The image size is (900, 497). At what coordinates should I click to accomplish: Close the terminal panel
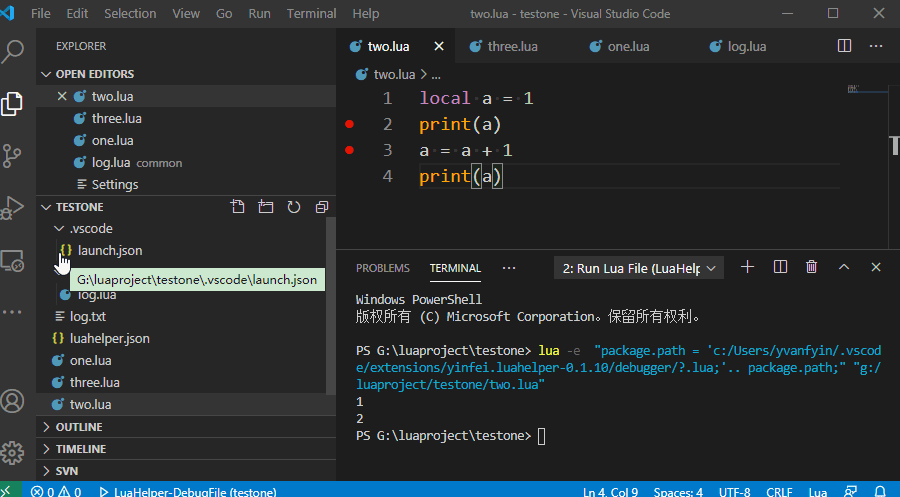pos(876,267)
